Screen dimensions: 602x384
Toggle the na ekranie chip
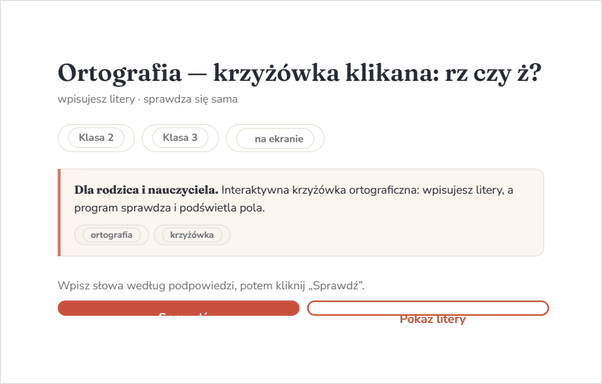click(275, 138)
